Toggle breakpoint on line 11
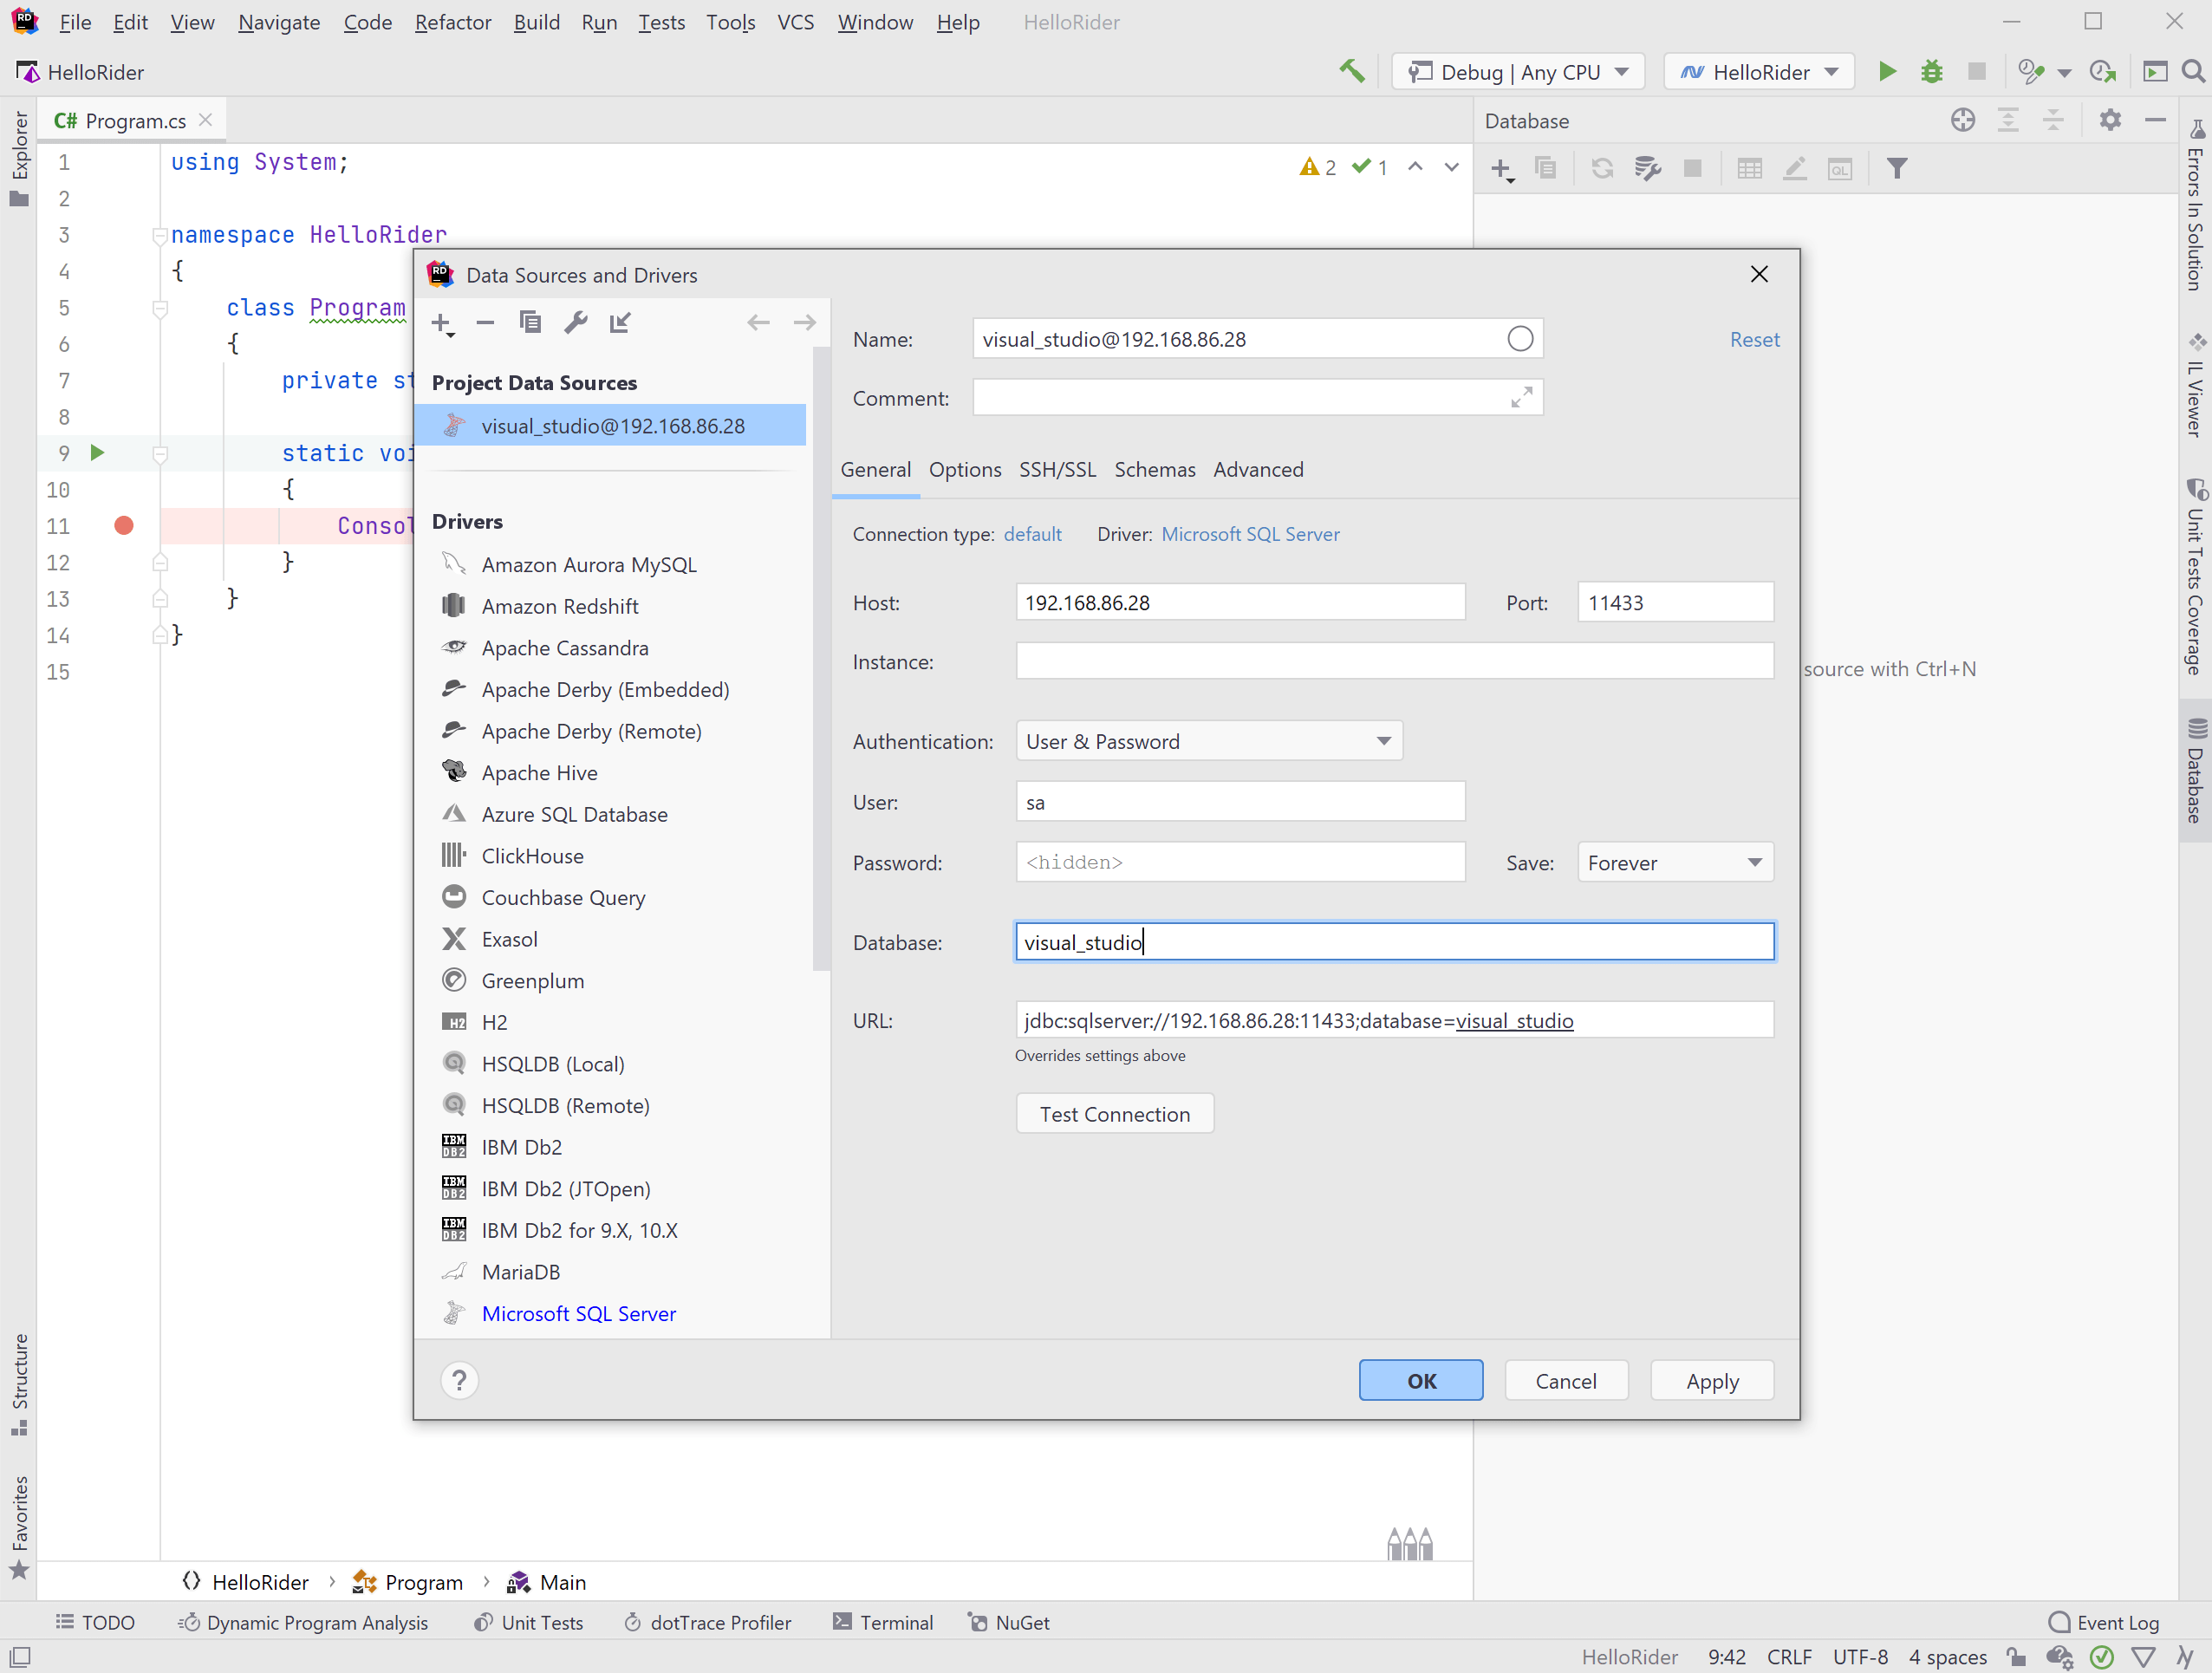 coord(124,526)
